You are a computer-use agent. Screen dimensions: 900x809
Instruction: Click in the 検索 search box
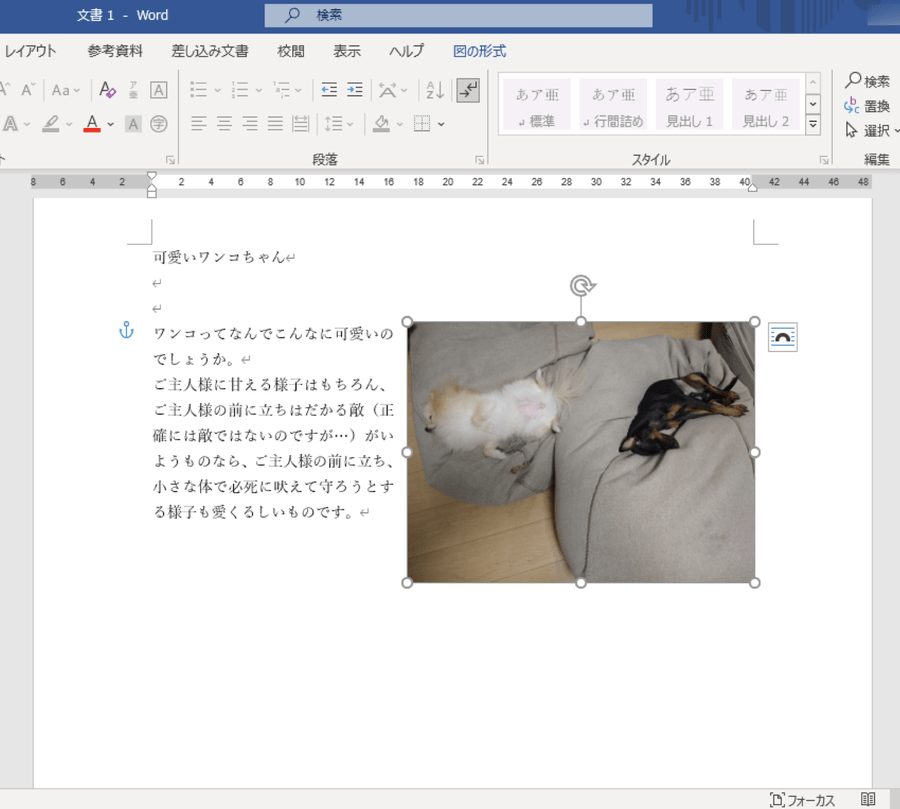point(458,15)
